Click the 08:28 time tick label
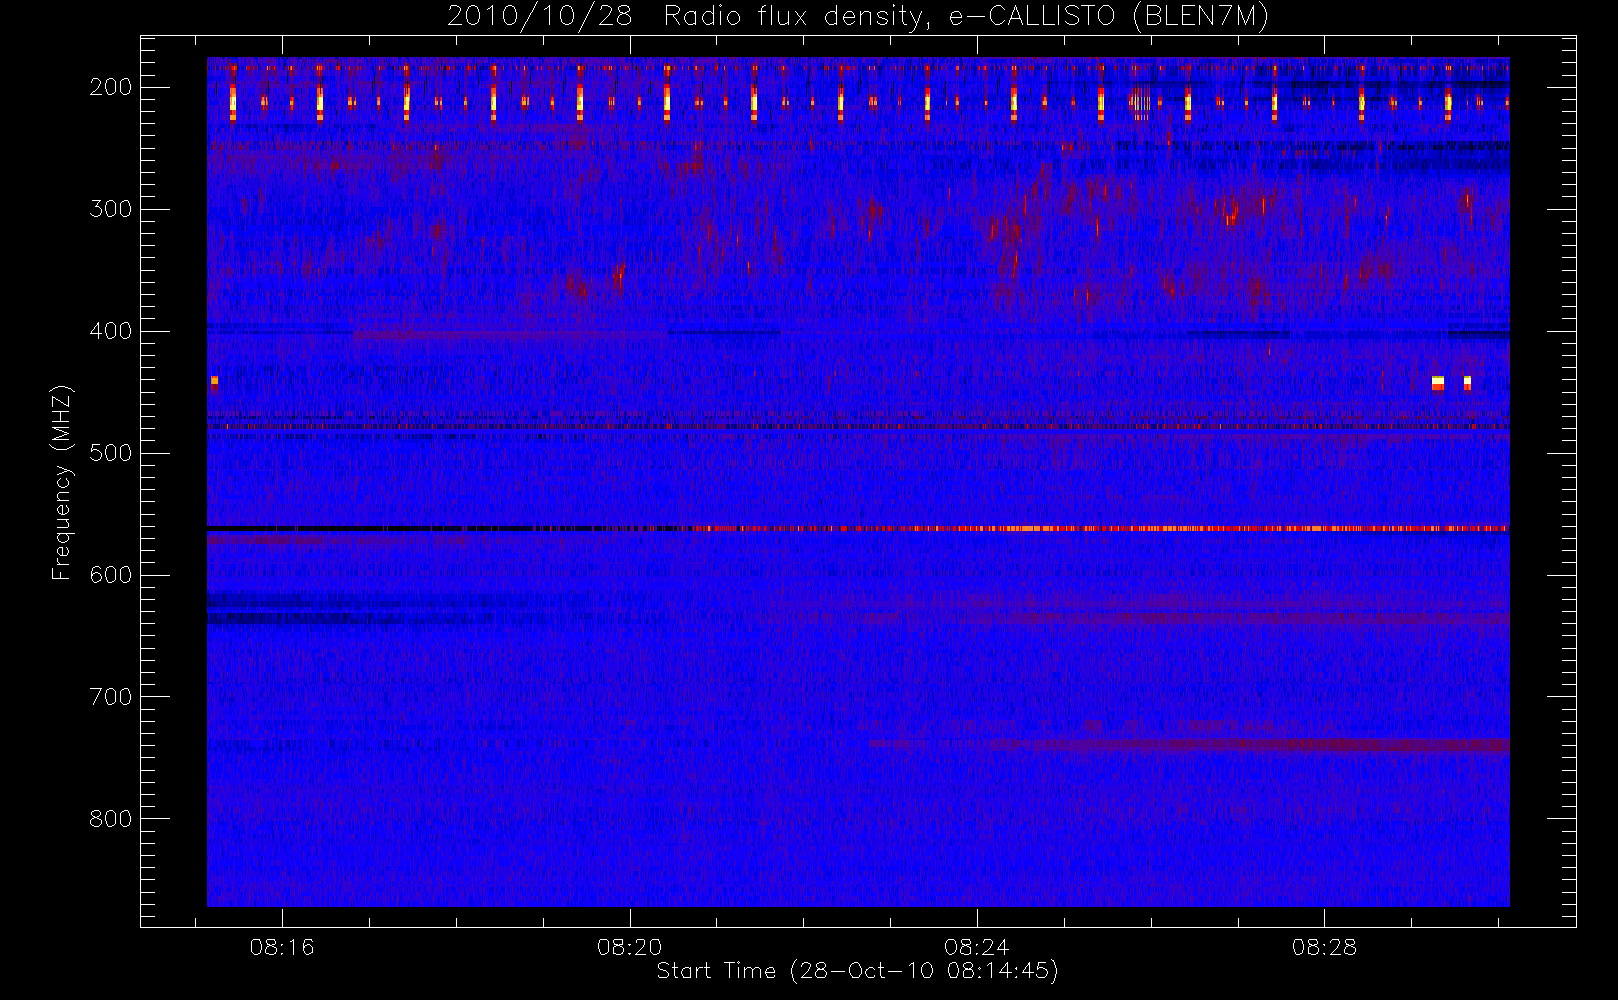The width and height of the screenshot is (1618, 1000). [1324, 947]
